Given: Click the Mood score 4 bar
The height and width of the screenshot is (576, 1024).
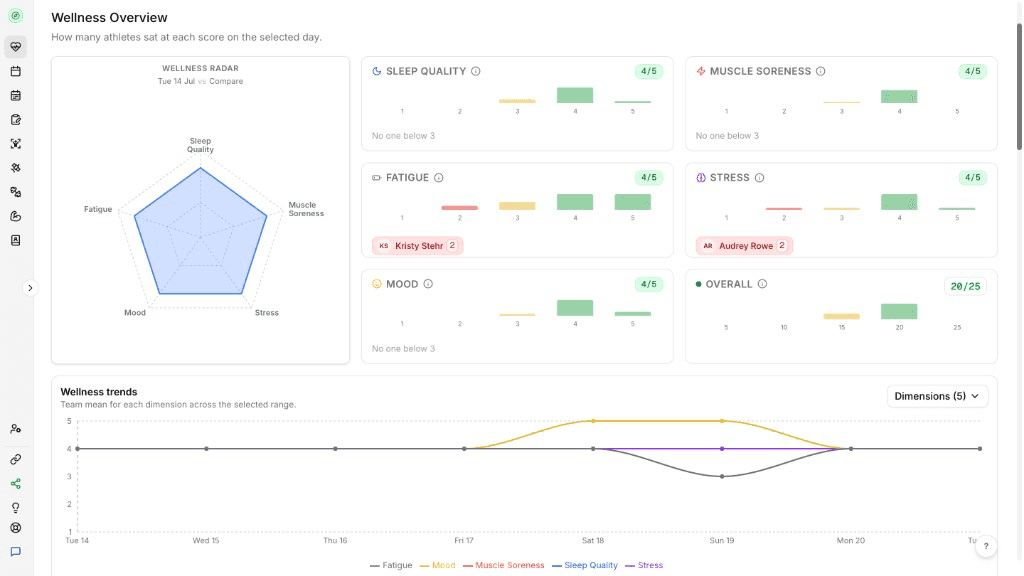Looking at the screenshot, I should (575, 308).
